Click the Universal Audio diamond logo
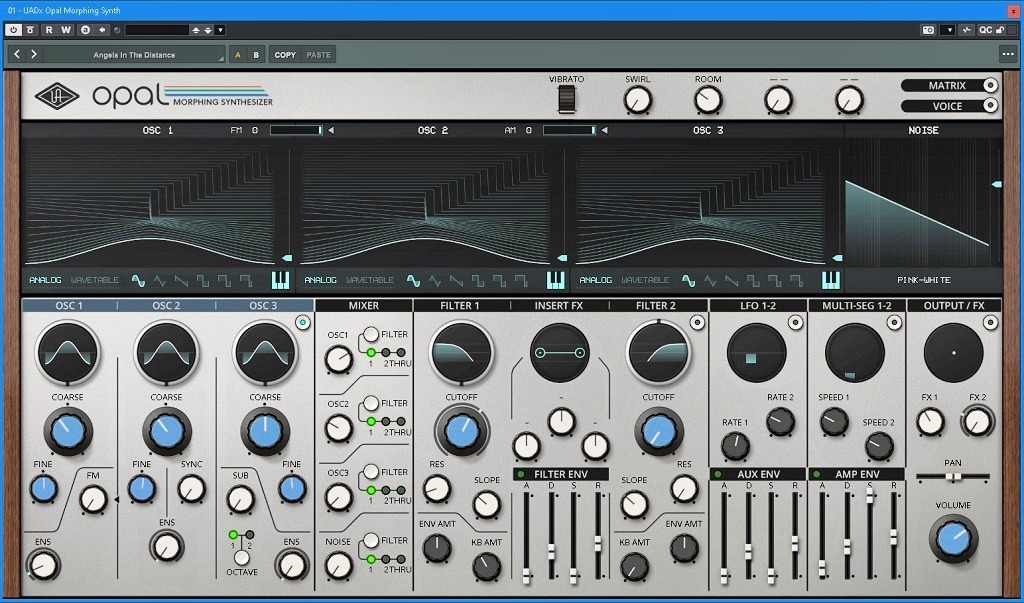 (57, 97)
